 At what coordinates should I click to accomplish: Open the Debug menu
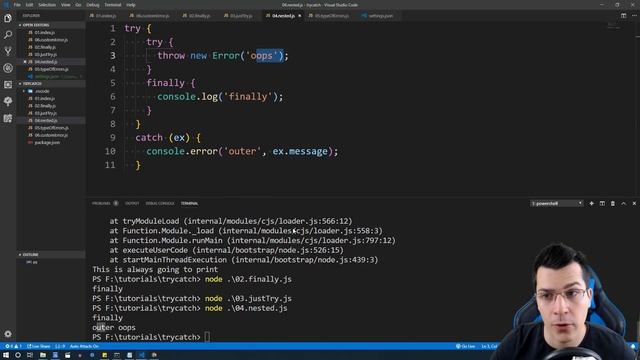click(x=93, y=5)
